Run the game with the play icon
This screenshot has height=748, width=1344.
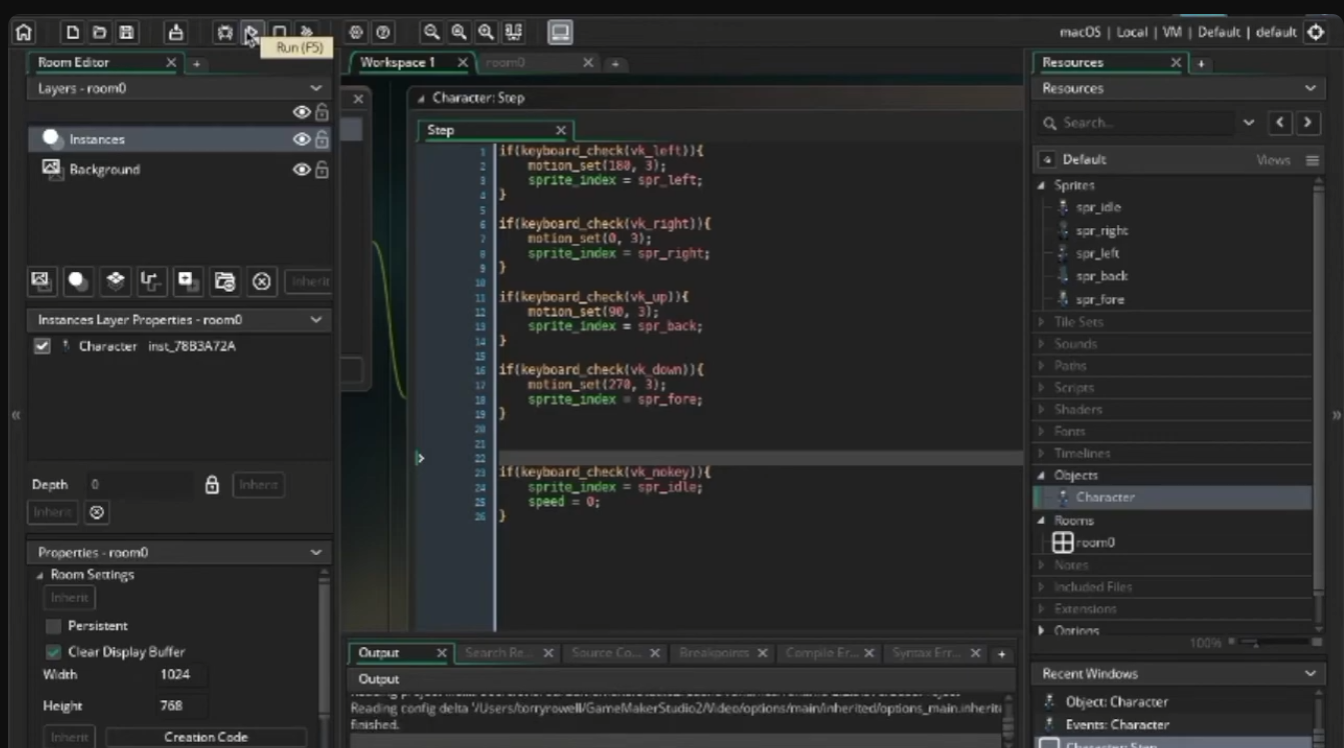pos(252,32)
